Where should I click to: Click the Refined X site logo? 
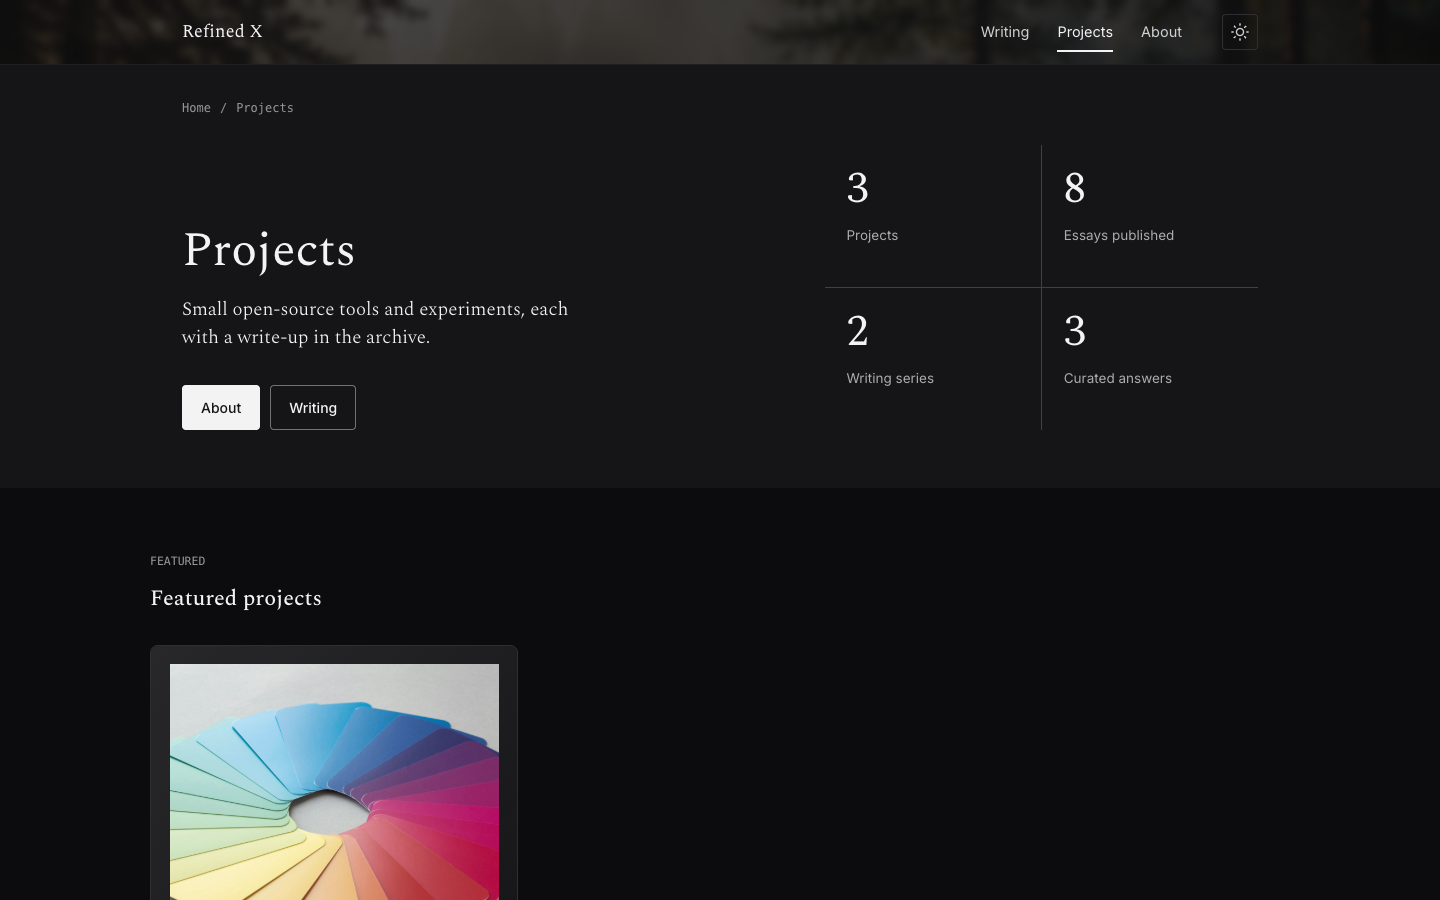[x=222, y=31]
